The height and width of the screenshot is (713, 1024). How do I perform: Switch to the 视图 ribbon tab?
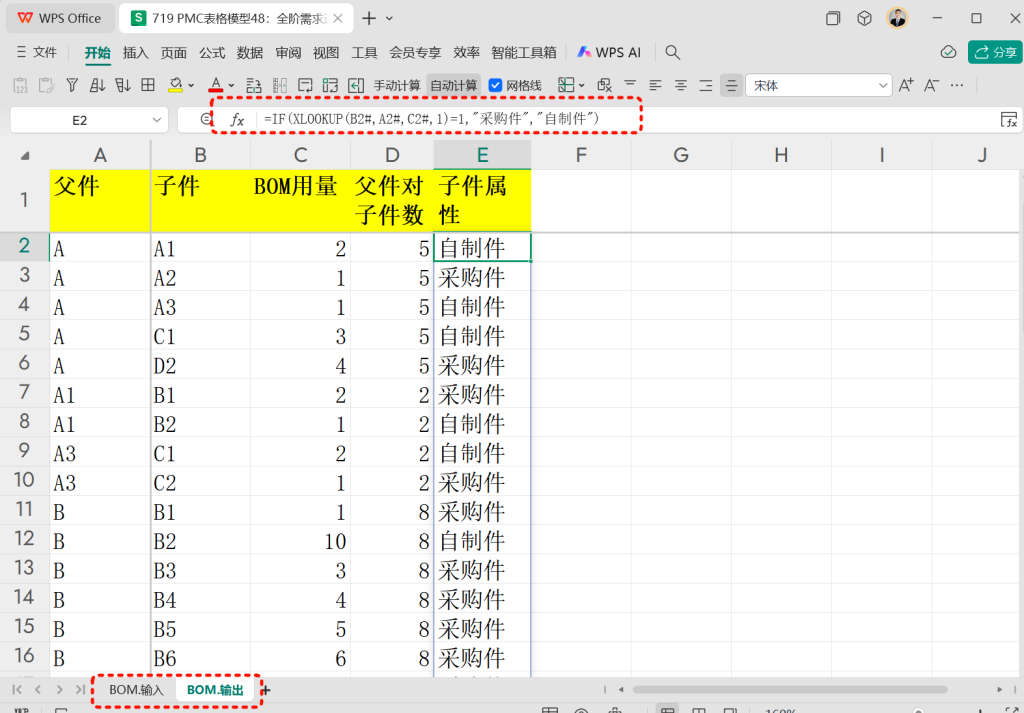(326, 53)
